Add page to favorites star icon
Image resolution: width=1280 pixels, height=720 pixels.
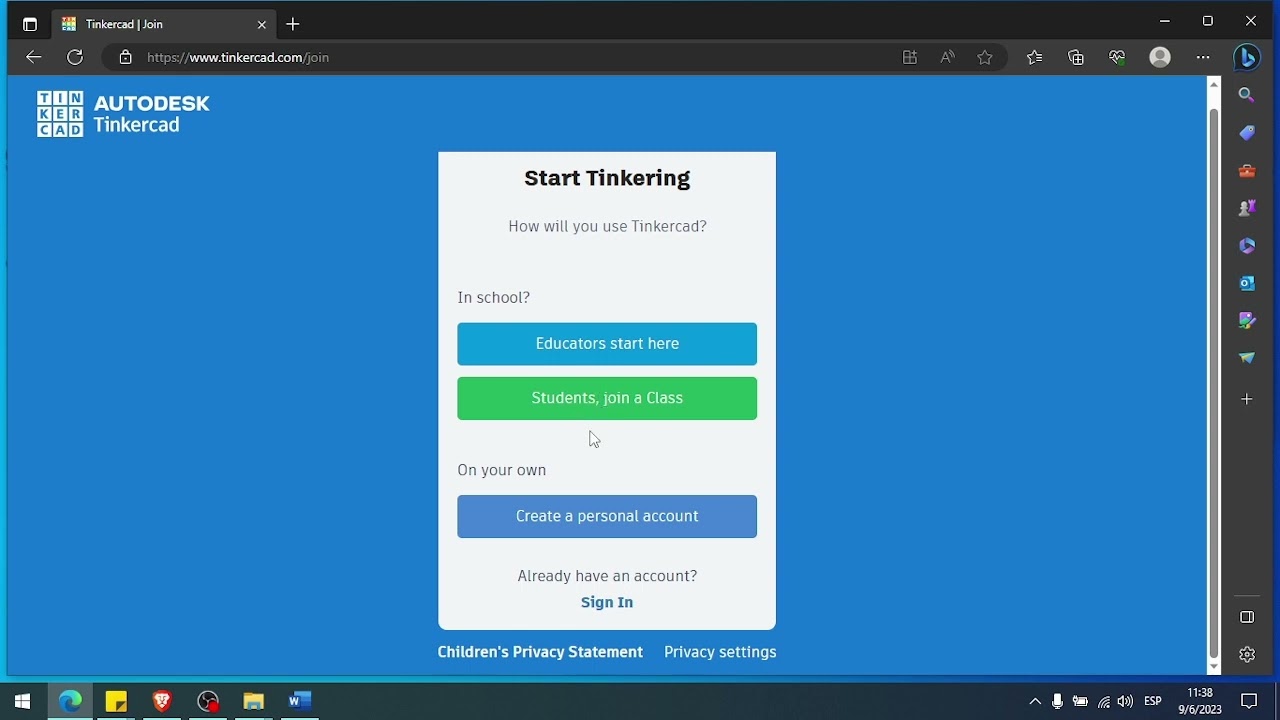coord(985,57)
